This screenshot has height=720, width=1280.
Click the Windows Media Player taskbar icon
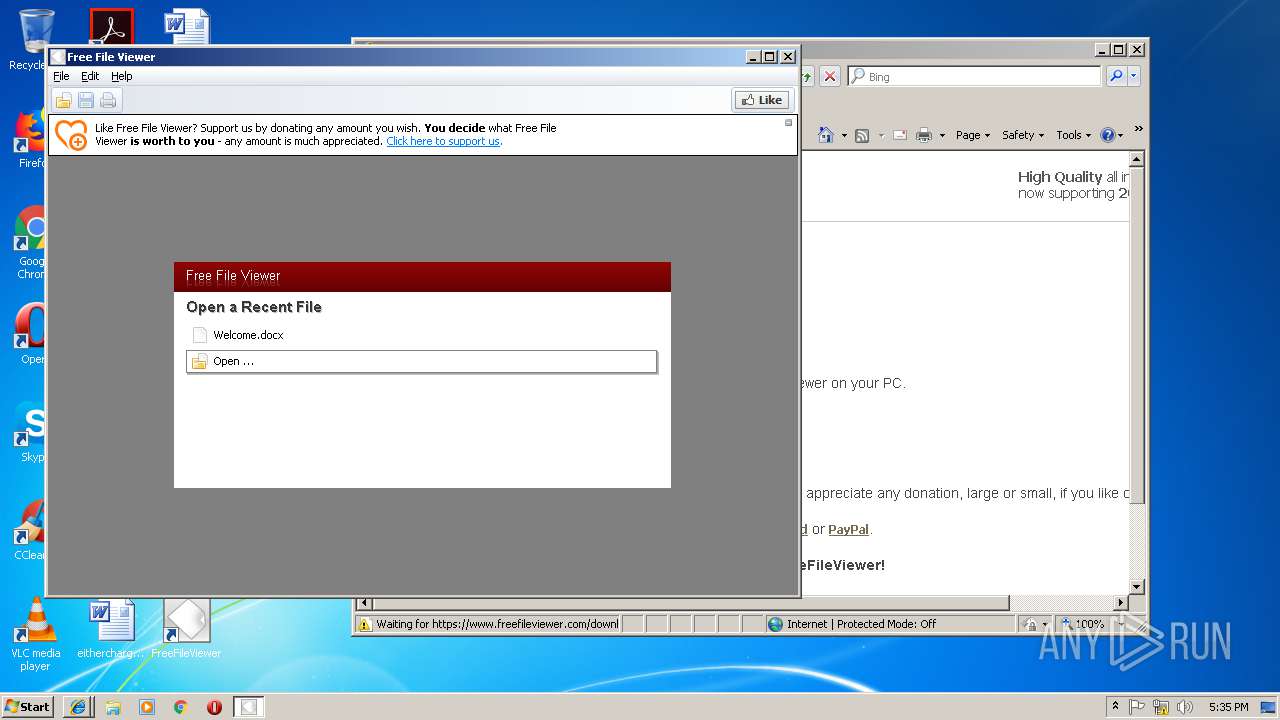(147, 707)
